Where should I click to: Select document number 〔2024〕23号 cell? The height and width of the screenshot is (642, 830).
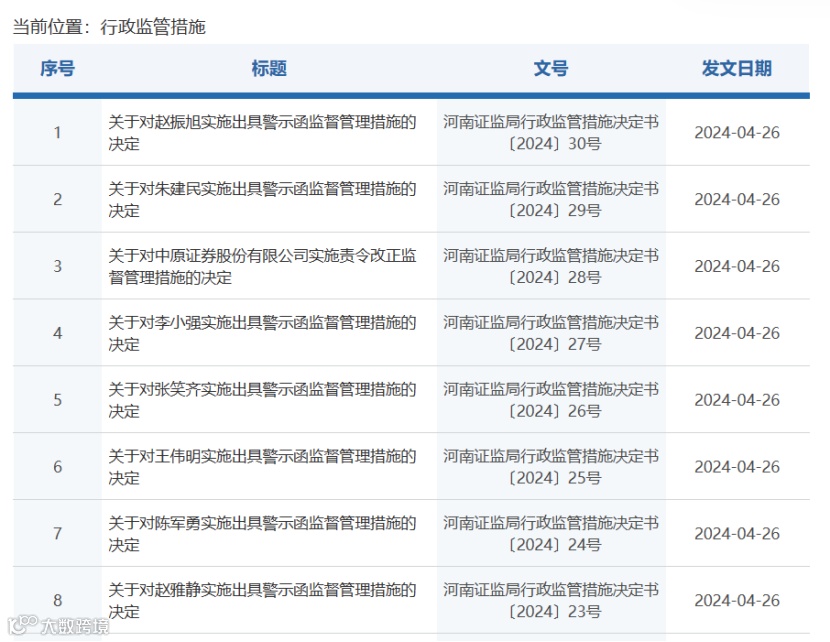click(x=551, y=601)
